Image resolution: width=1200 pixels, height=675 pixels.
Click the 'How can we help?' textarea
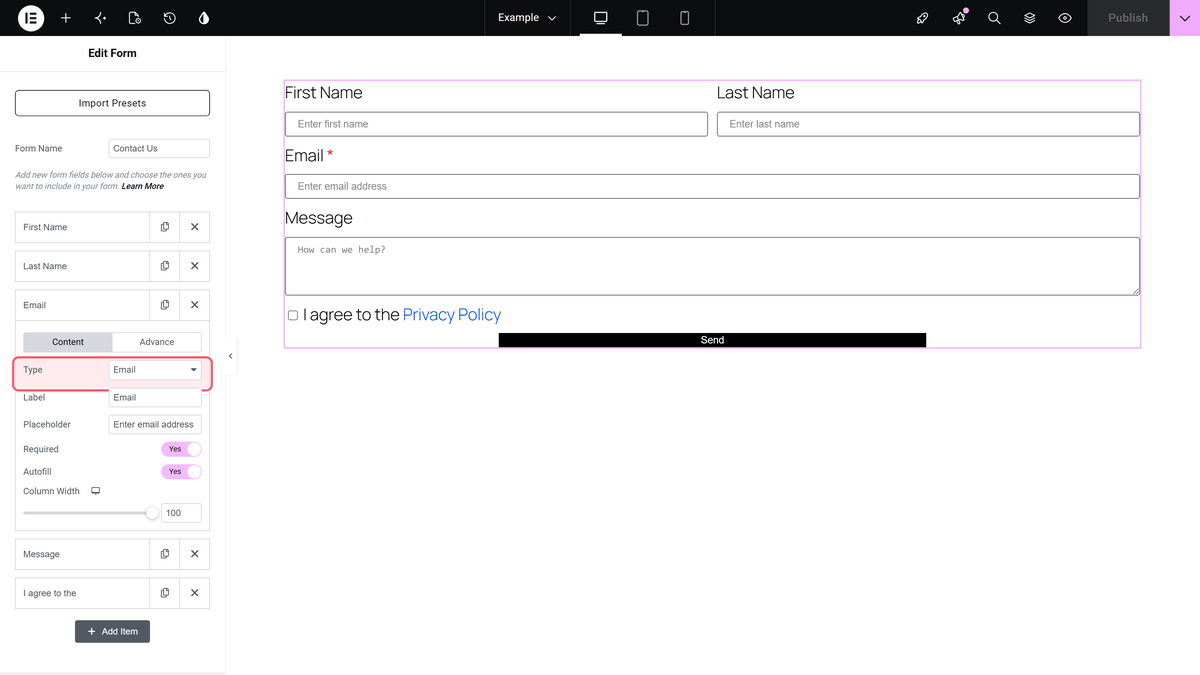[x=712, y=266]
